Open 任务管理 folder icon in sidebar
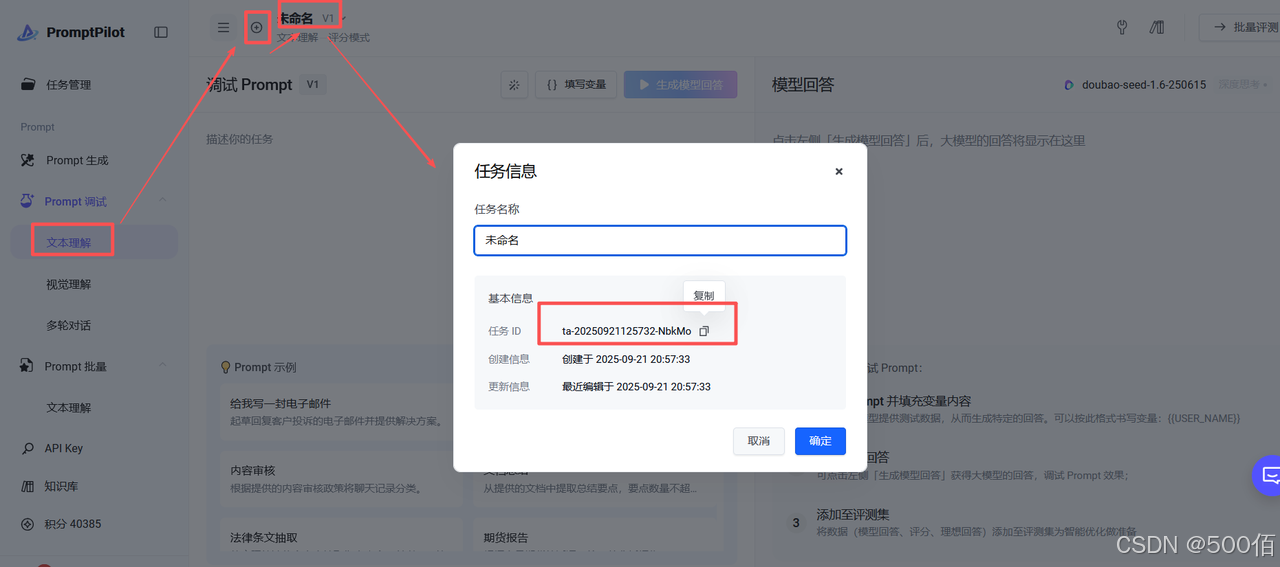Viewport: 1280px width, 567px height. pyautogui.click(x=29, y=85)
